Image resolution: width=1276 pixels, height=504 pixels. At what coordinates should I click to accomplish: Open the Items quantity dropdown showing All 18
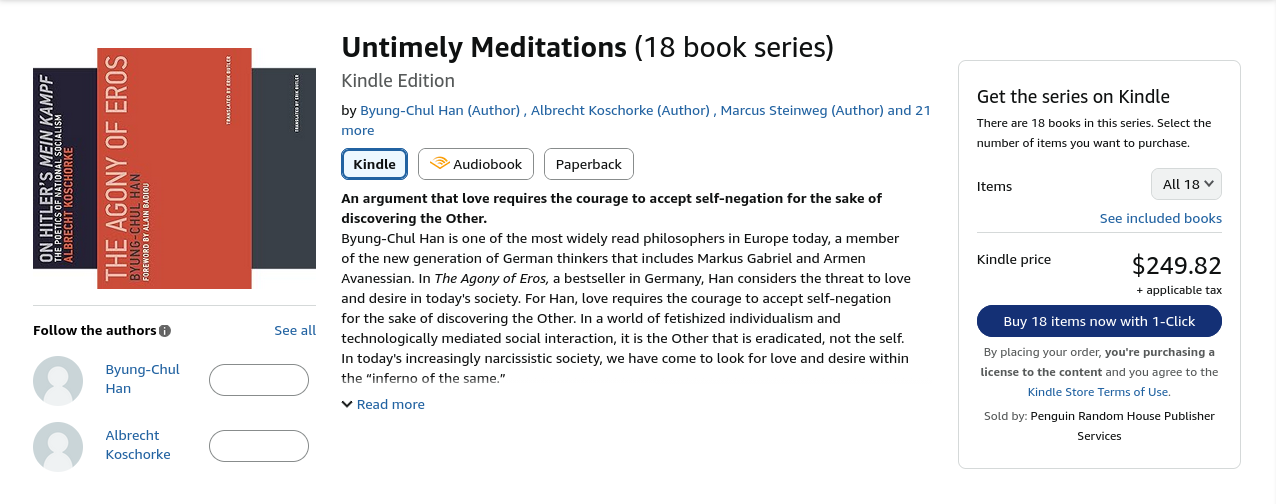(x=1186, y=184)
